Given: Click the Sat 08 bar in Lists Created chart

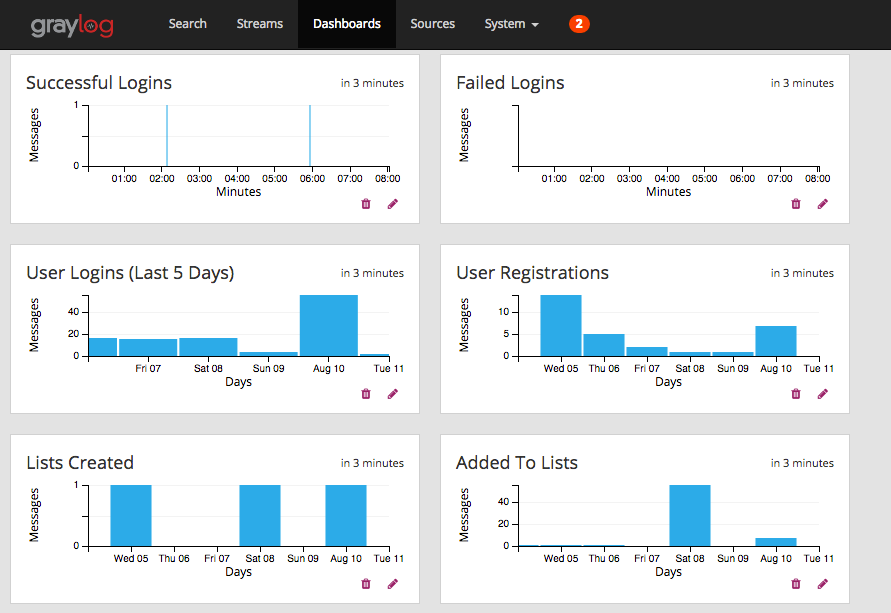Looking at the screenshot, I should (x=260, y=515).
